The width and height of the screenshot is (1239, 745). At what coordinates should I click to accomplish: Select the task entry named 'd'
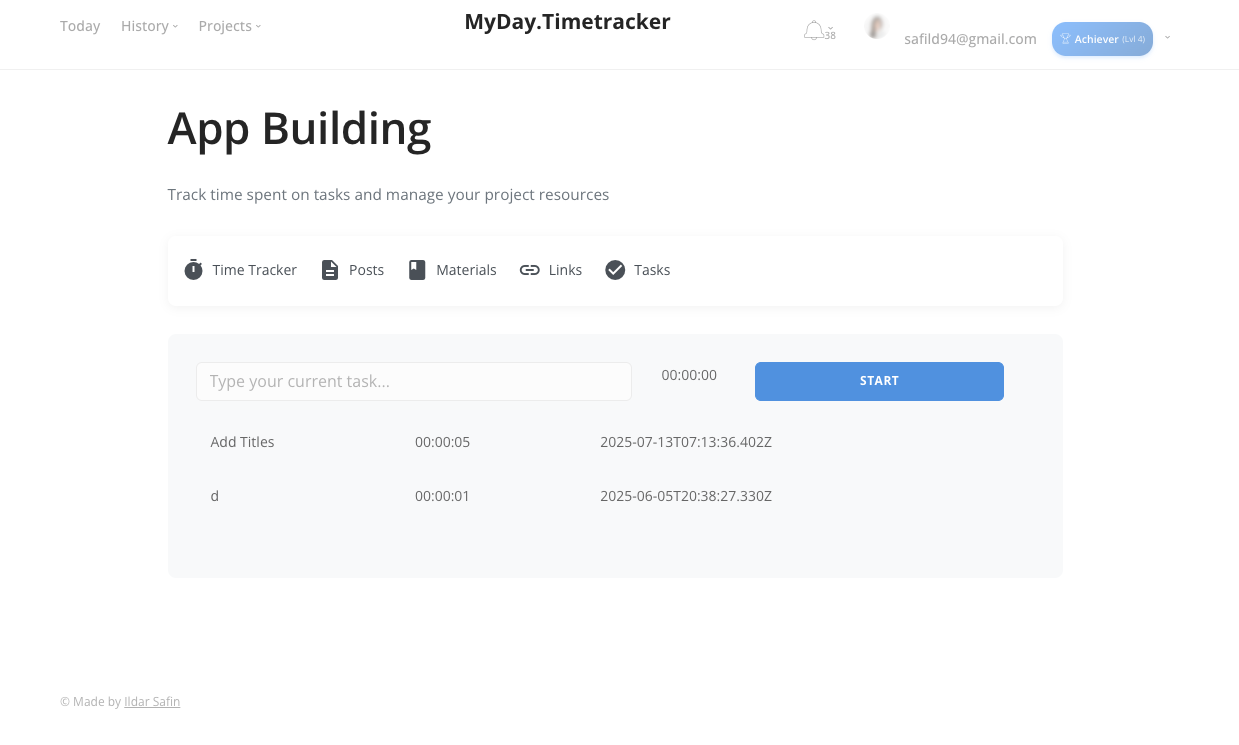pos(214,495)
